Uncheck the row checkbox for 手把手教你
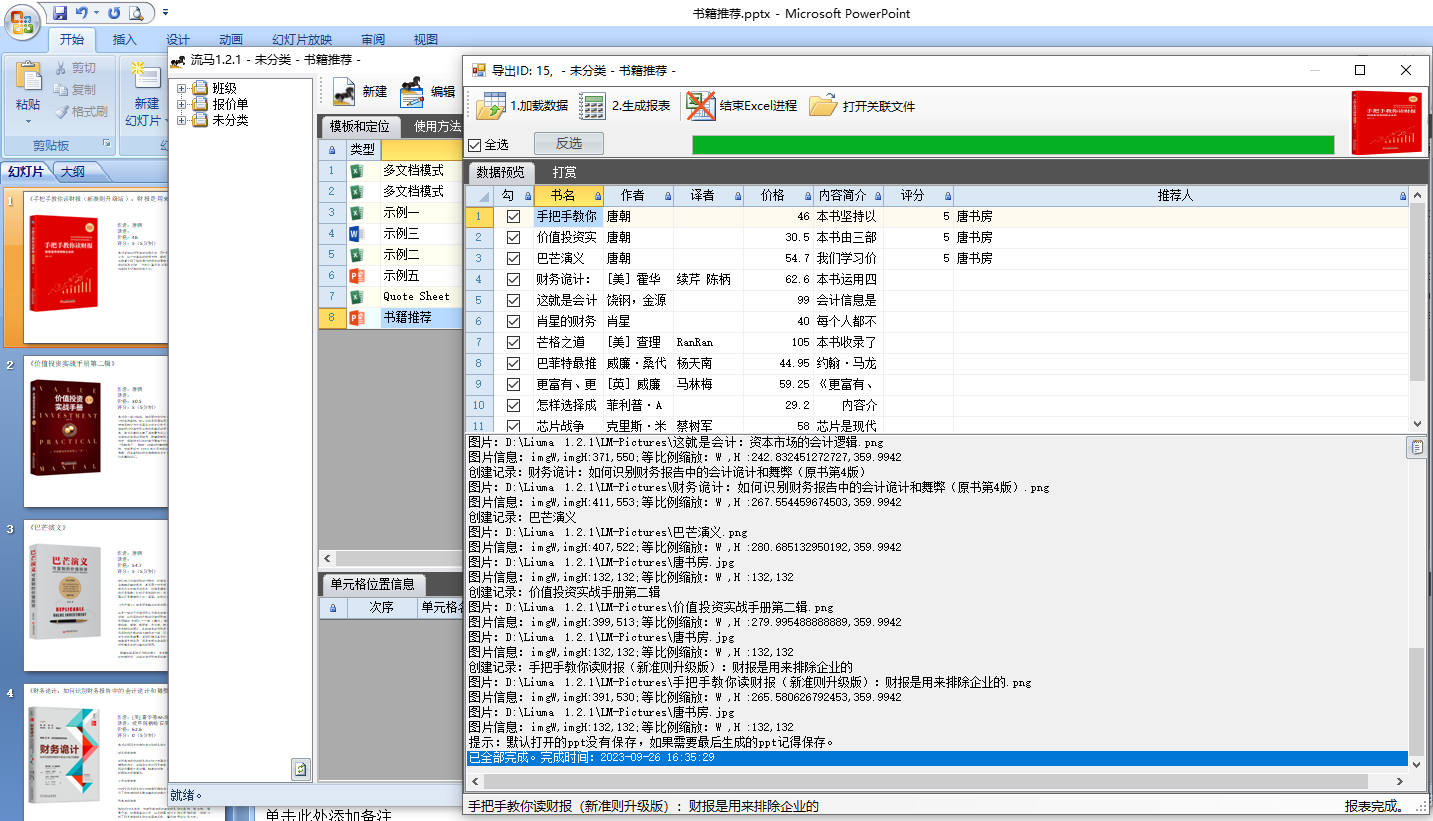This screenshot has width=1433, height=821. click(x=513, y=216)
